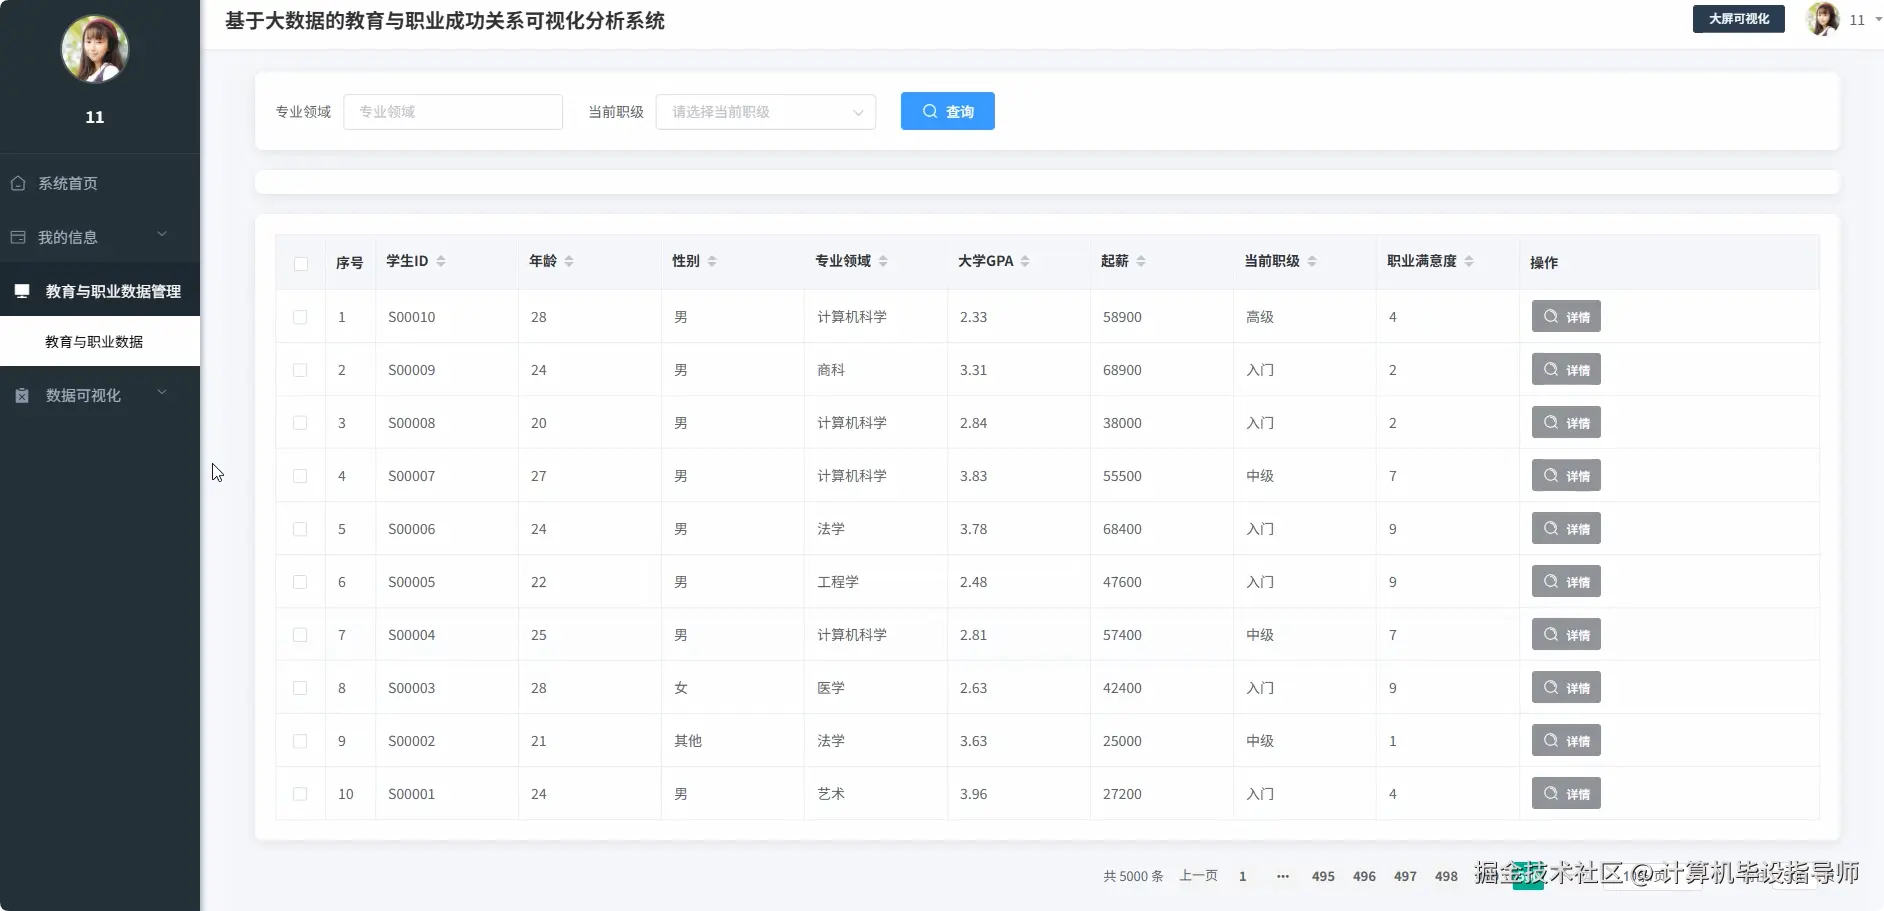Check the row checkbox for S00001

(300, 794)
